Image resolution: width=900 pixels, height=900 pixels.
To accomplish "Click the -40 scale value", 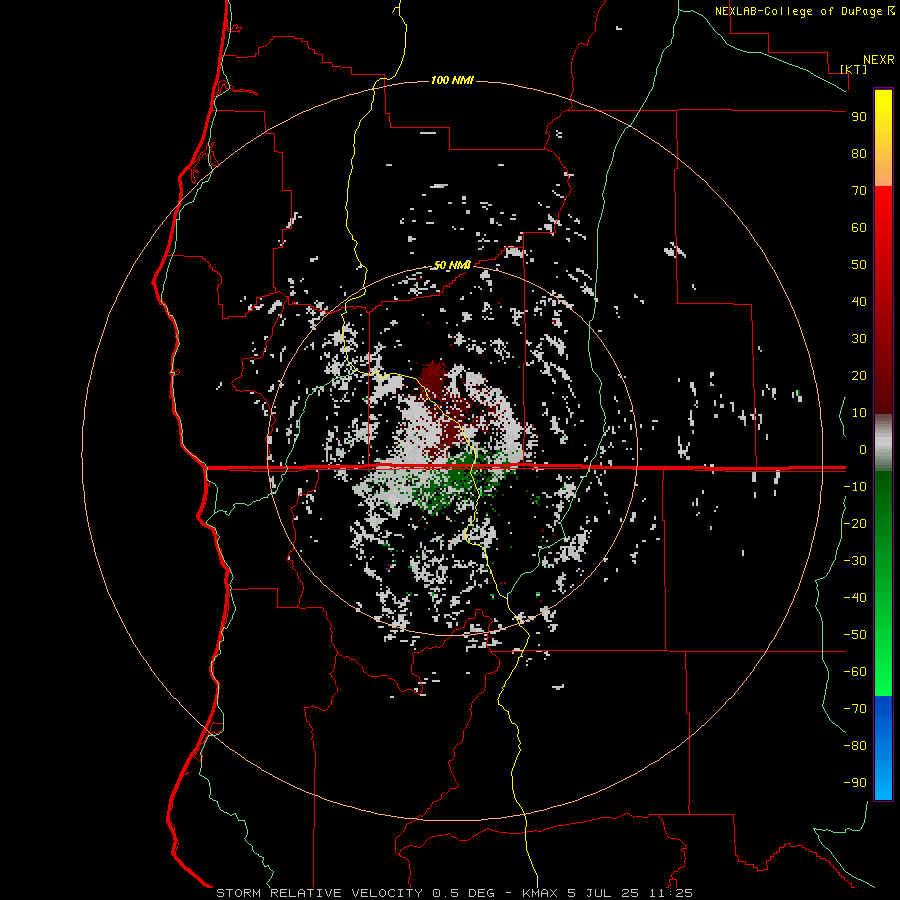I will pos(855,598).
